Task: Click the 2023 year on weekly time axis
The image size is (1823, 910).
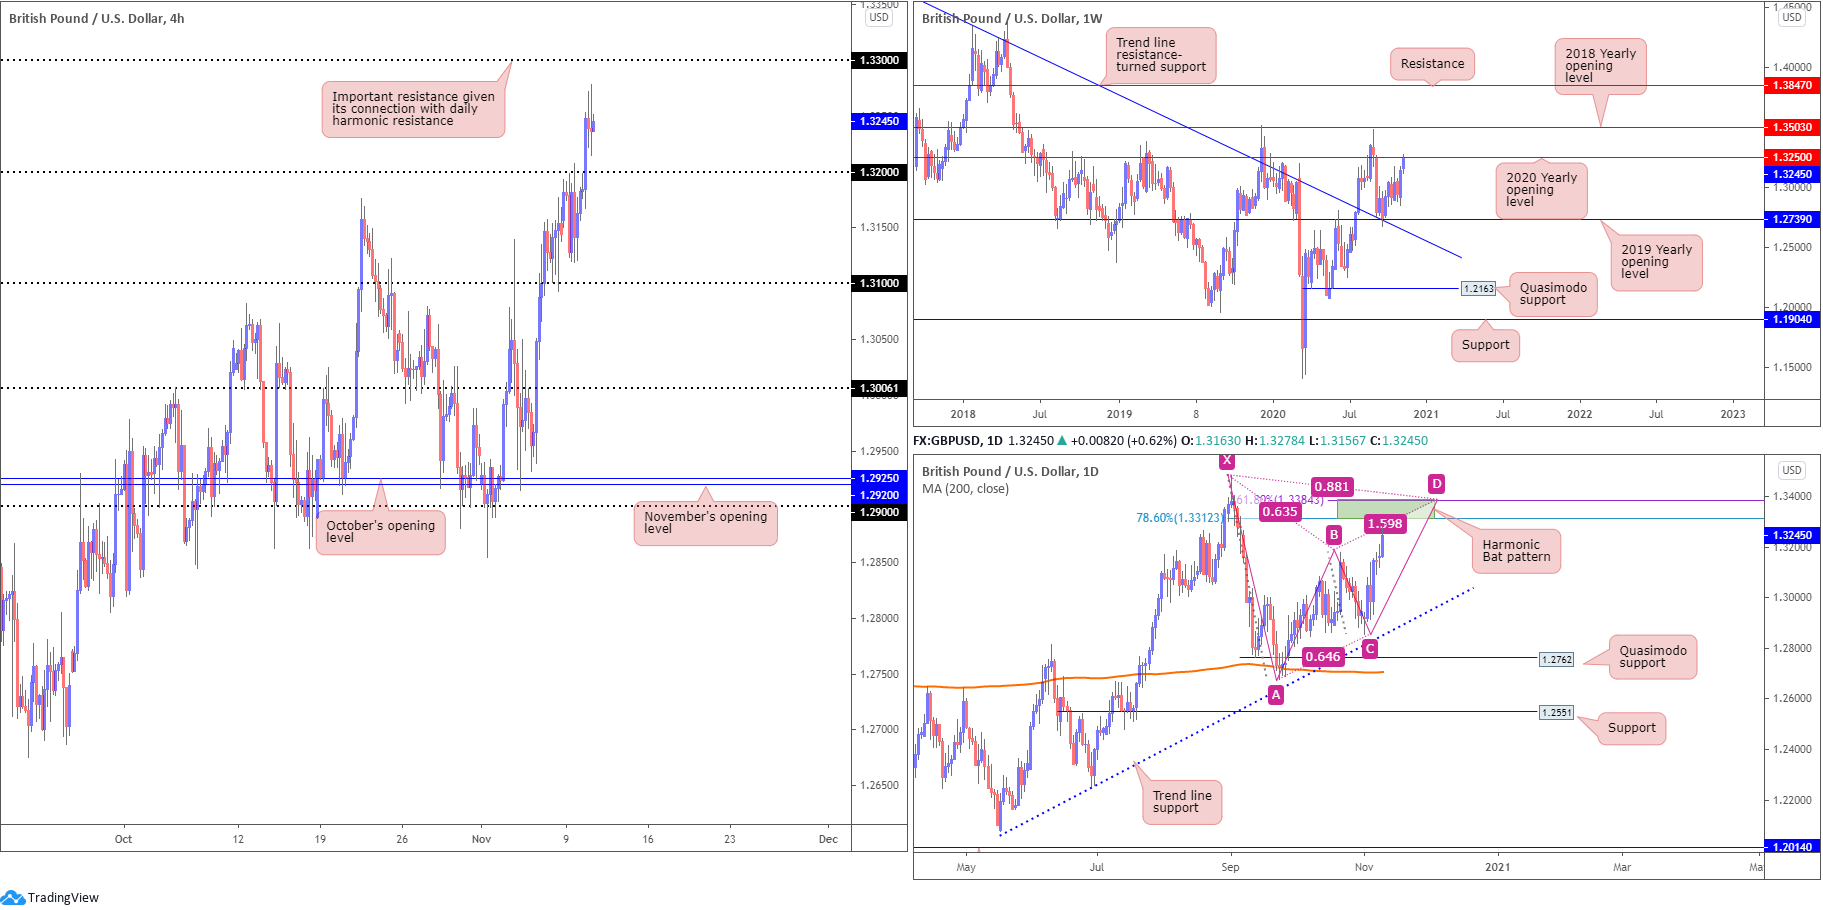Action: coord(1732,414)
